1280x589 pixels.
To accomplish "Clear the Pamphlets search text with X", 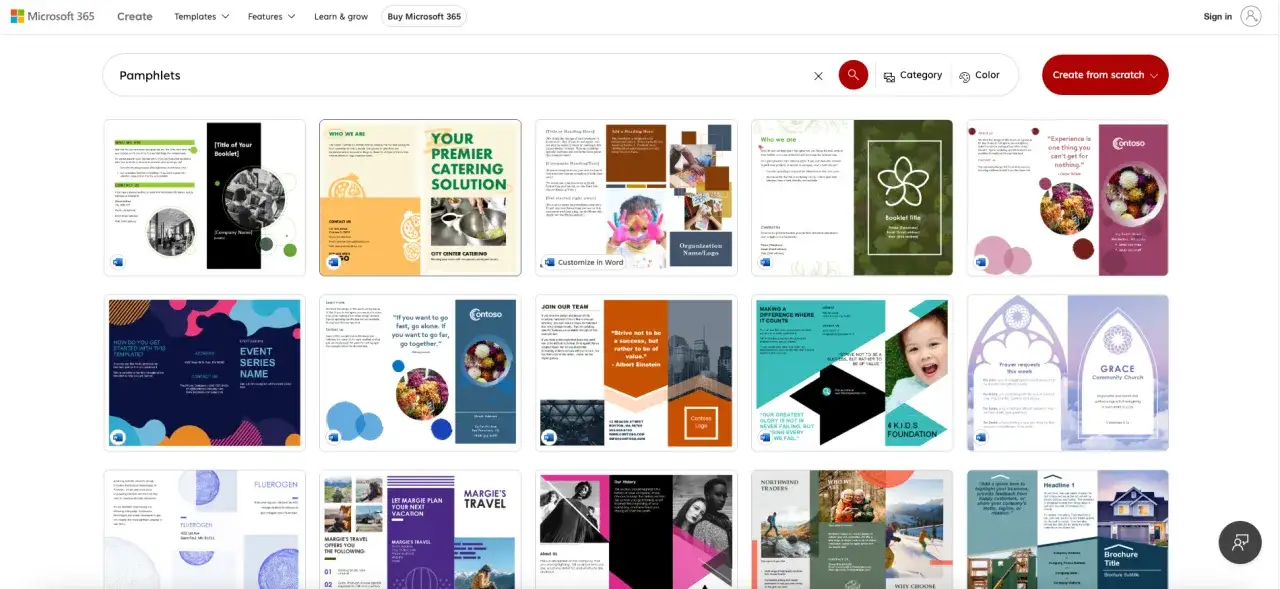I will [x=818, y=76].
